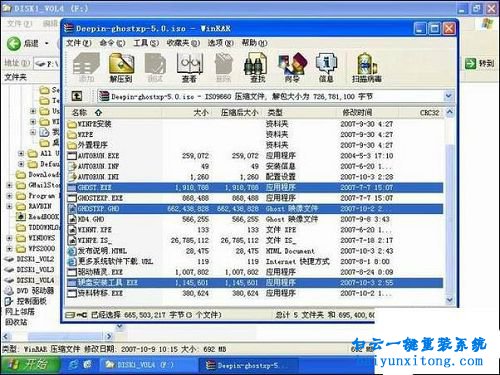Click the 转到 (Go) button in Explorer
The image size is (500, 375).
pyautogui.click(x=479, y=63)
